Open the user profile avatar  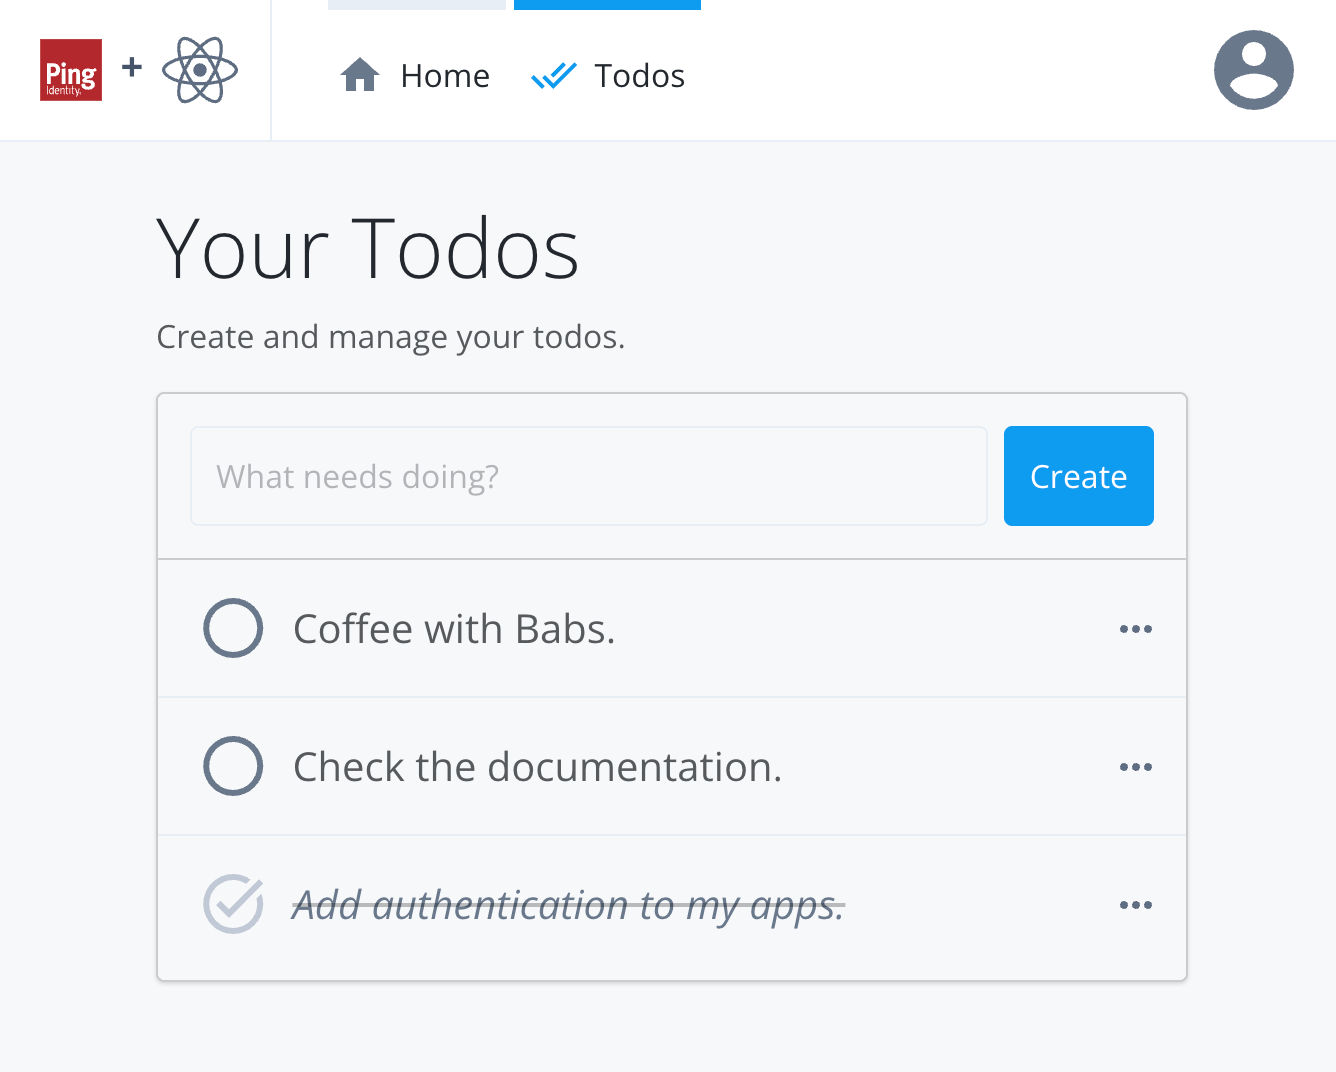click(x=1254, y=70)
